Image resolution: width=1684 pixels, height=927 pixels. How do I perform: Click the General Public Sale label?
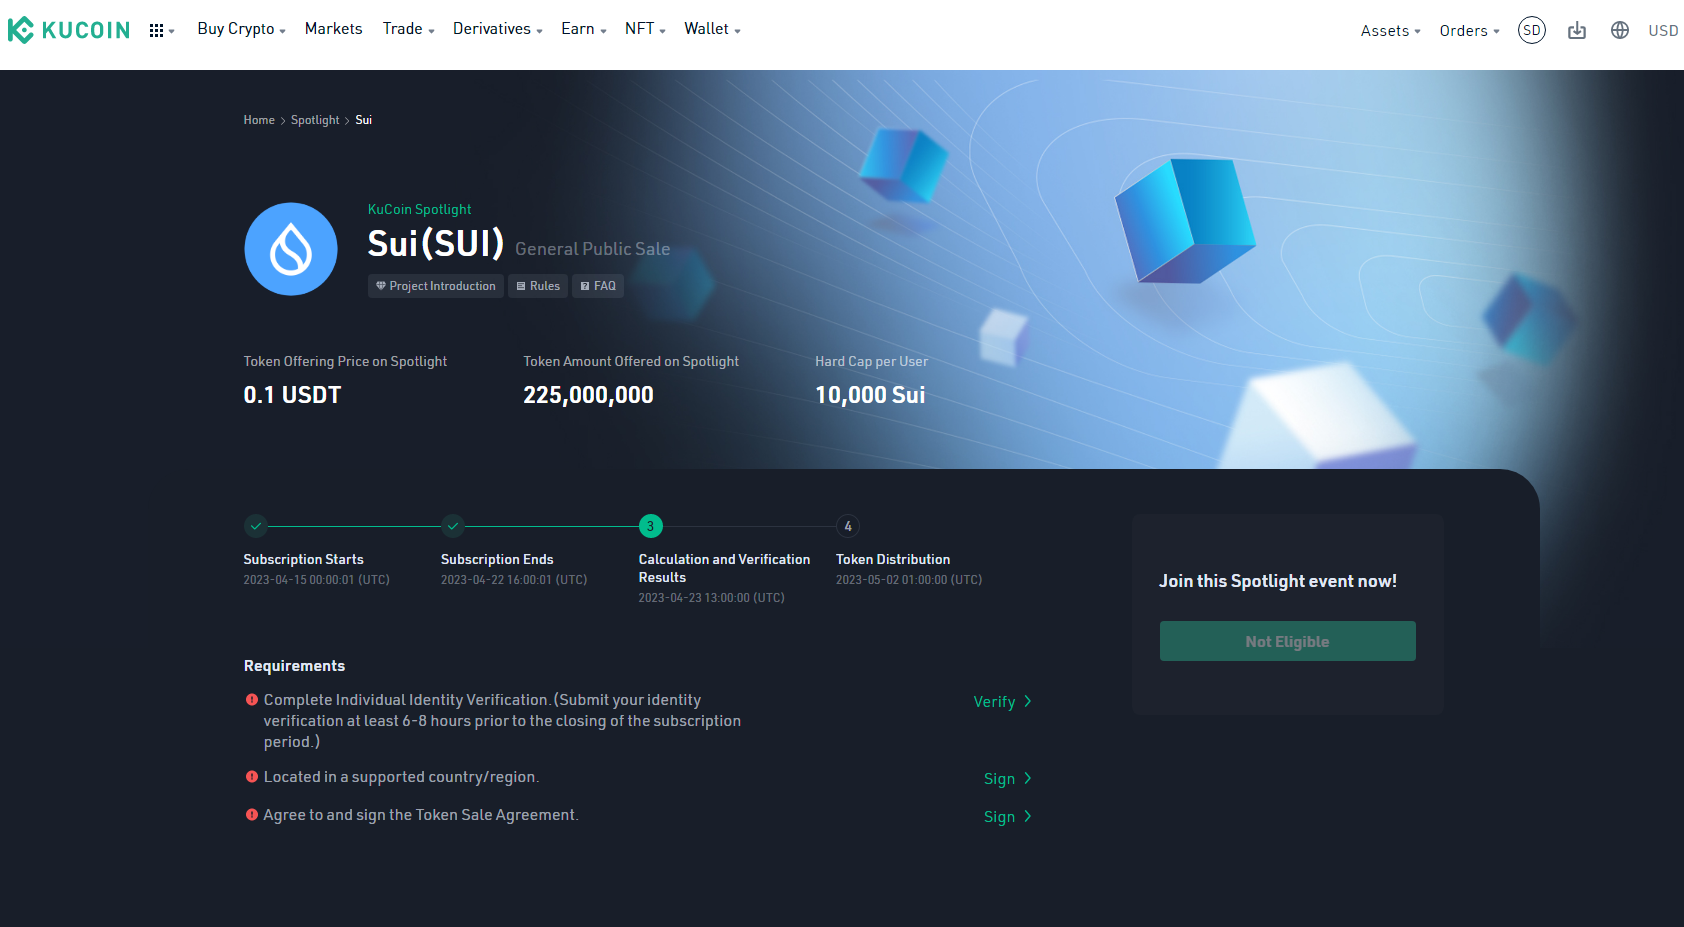pyautogui.click(x=593, y=249)
